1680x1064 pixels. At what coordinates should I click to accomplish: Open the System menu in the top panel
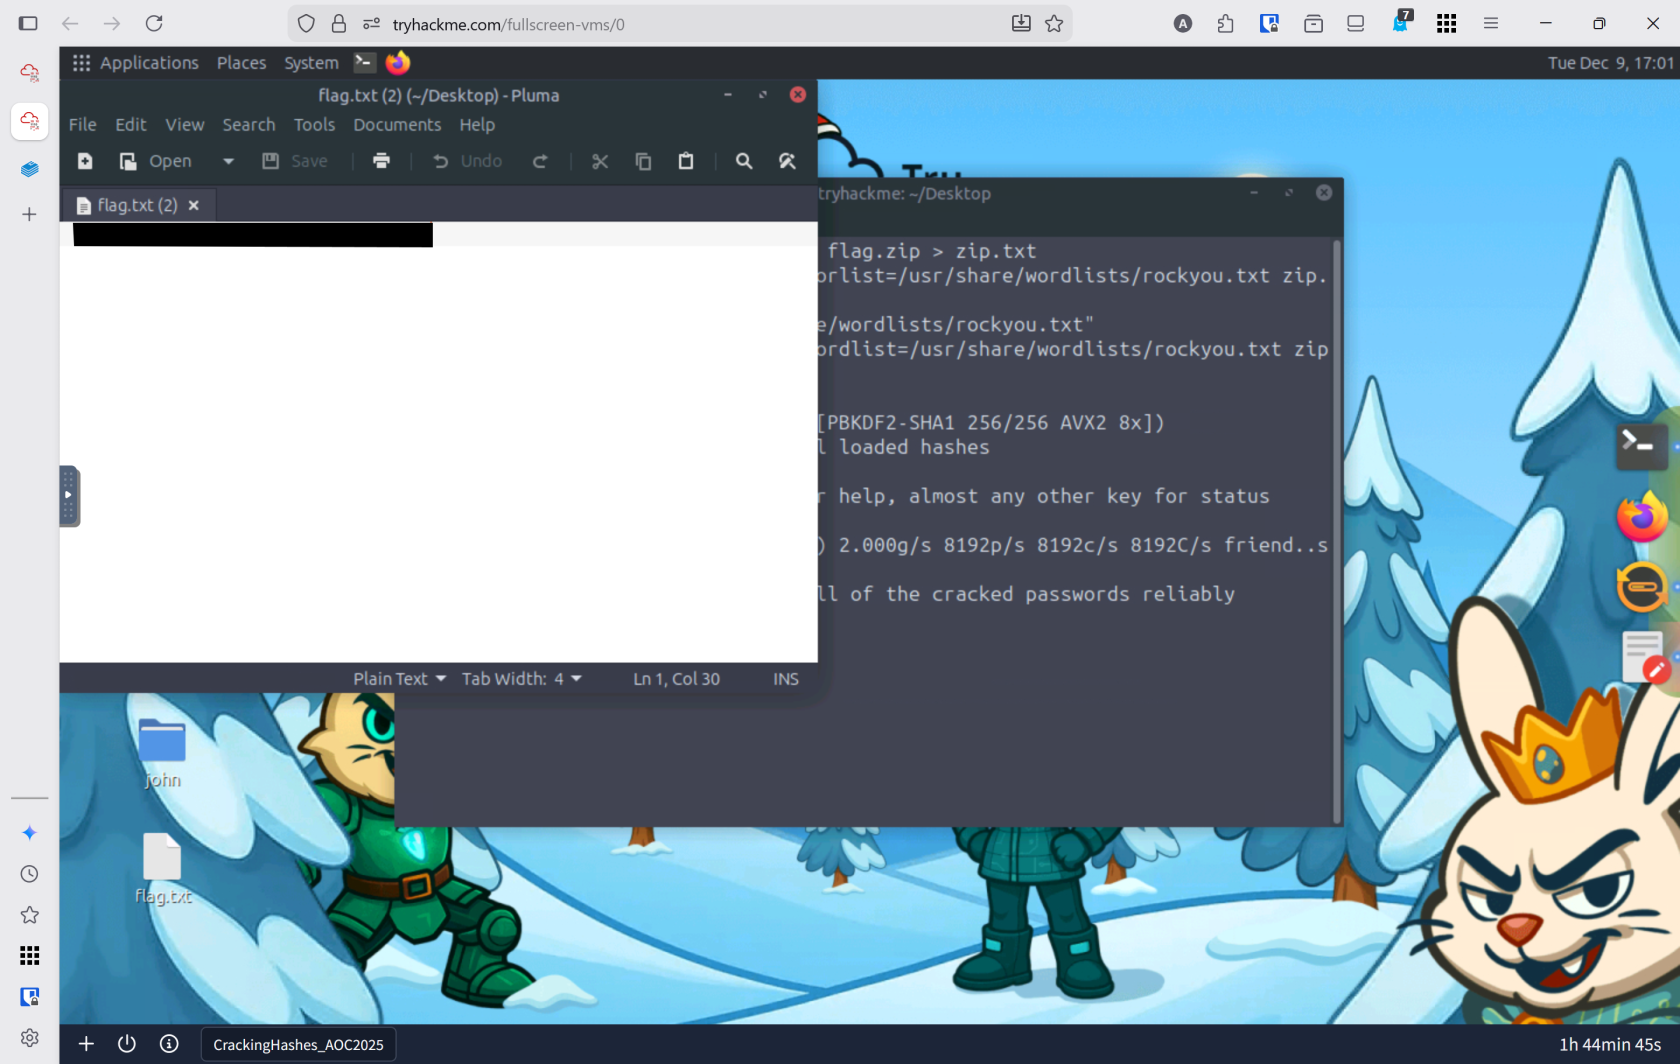tap(311, 63)
